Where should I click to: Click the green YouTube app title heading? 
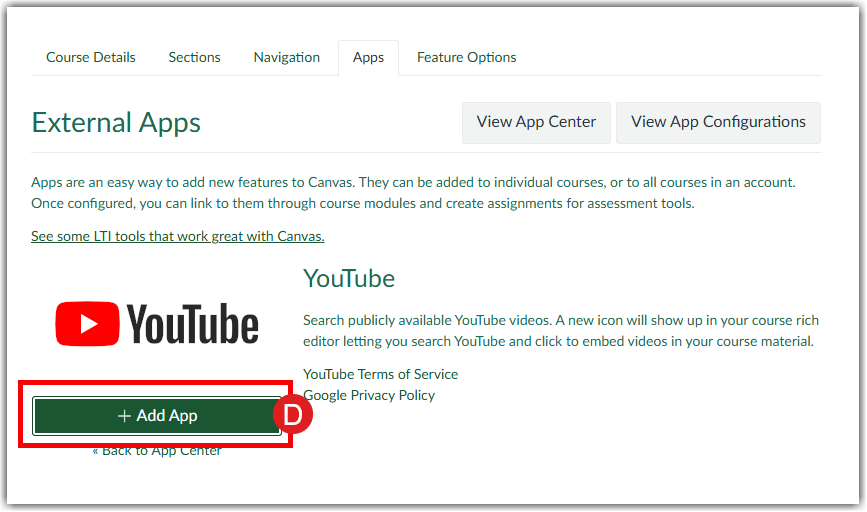349,278
